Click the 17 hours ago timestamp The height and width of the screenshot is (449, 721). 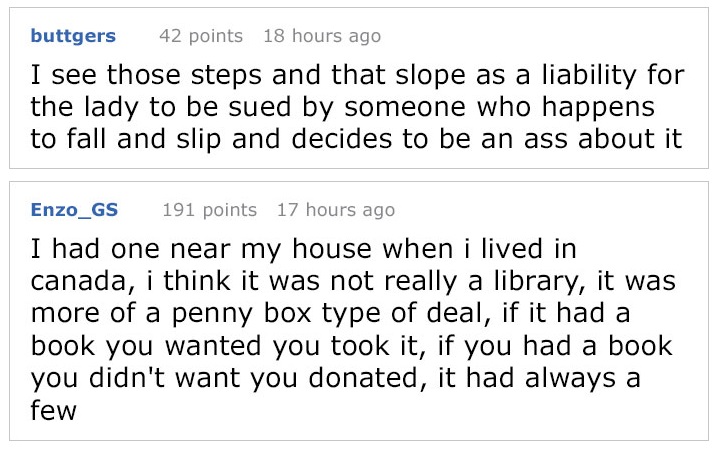click(x=336, y=210)
